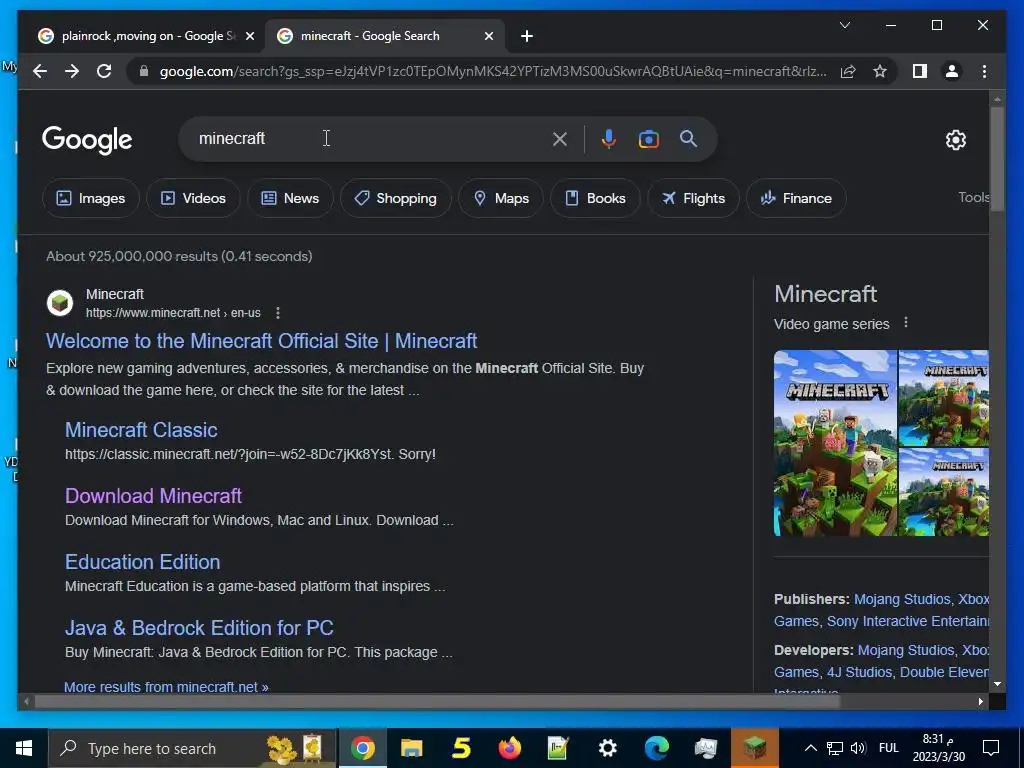The height and width of the screenshot is (768, 1024).
Task: Filter results by Flights
Action: [693, 198]
